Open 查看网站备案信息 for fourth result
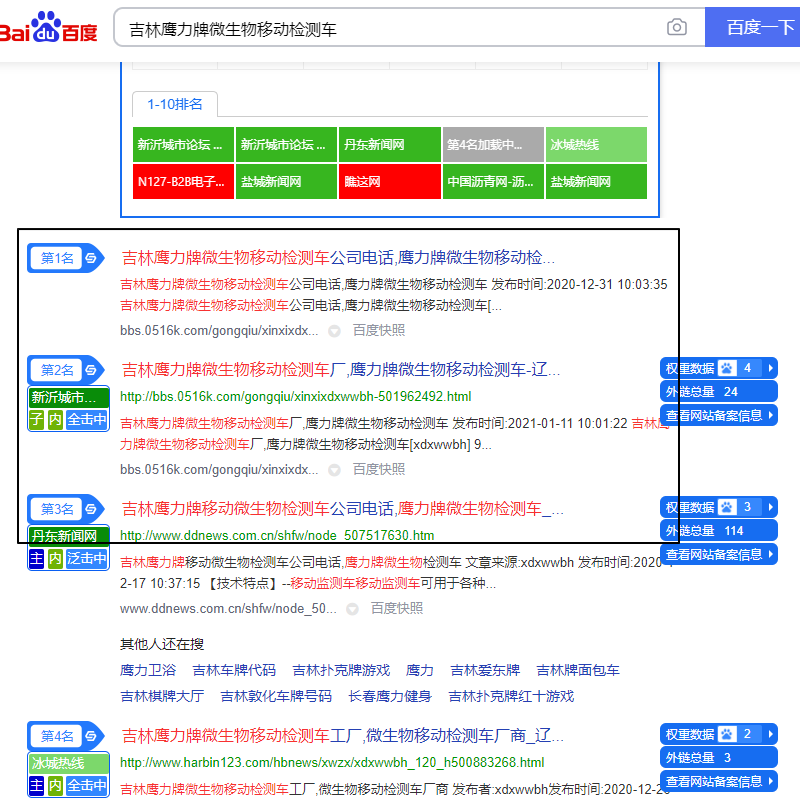800x800 pixels. coord(718,781)
